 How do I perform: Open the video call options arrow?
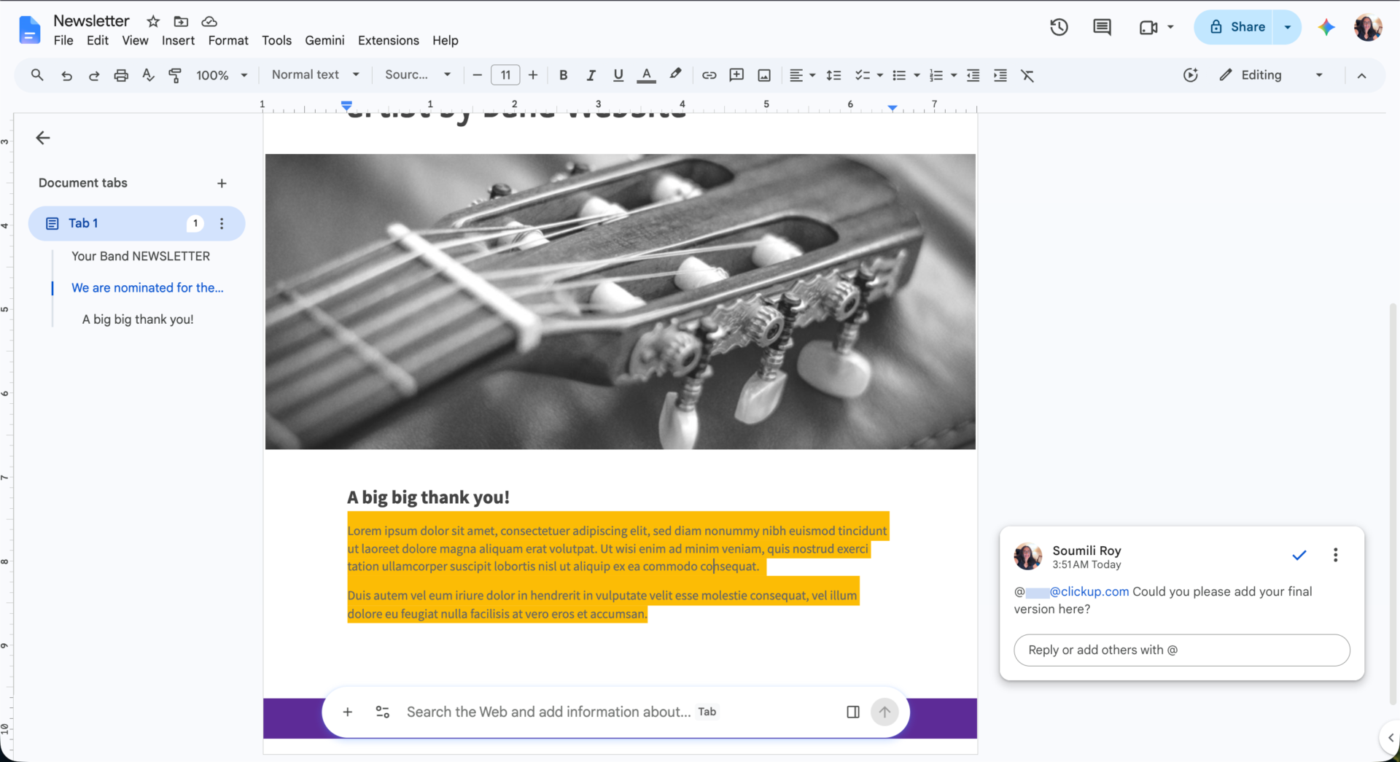point(1170,27)
